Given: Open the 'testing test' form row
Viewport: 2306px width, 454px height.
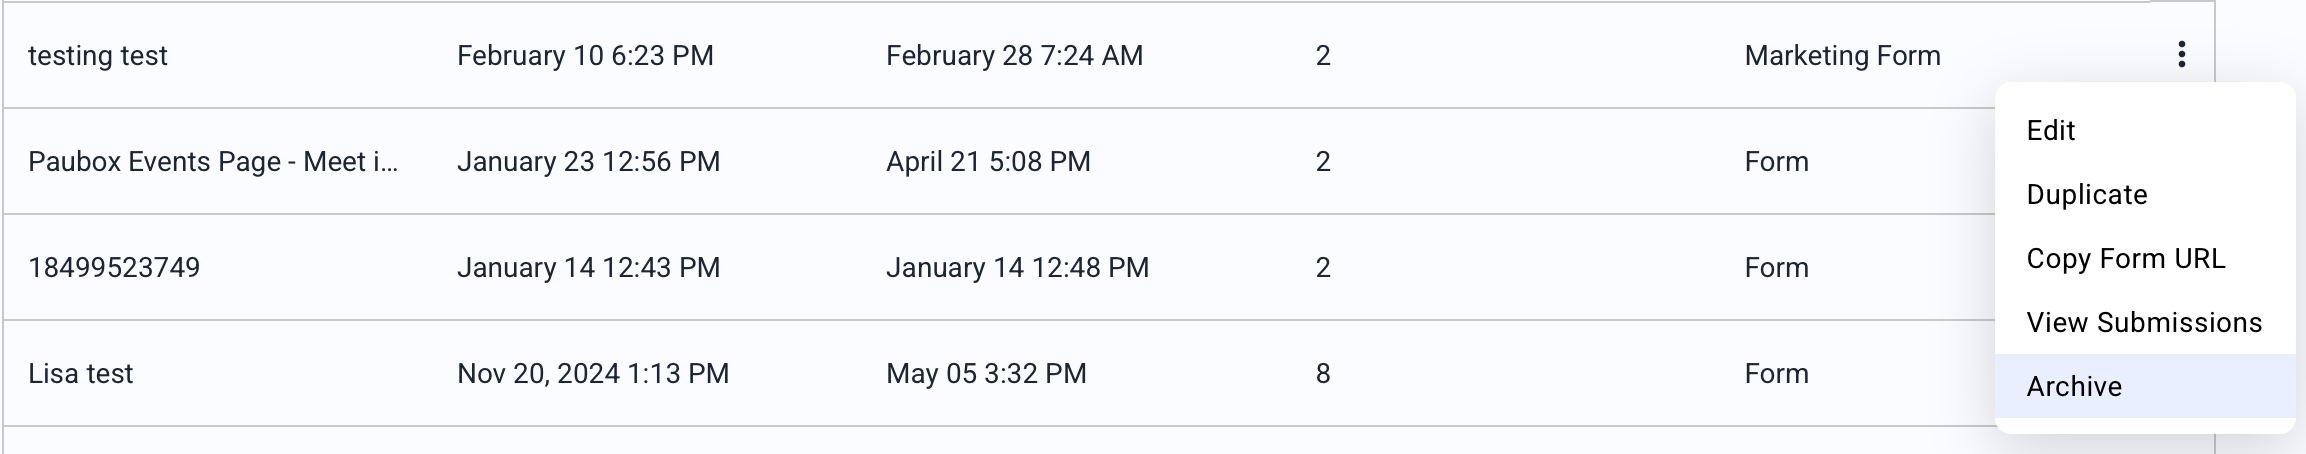Looking at the screenshot, I should tap(98, 56).
